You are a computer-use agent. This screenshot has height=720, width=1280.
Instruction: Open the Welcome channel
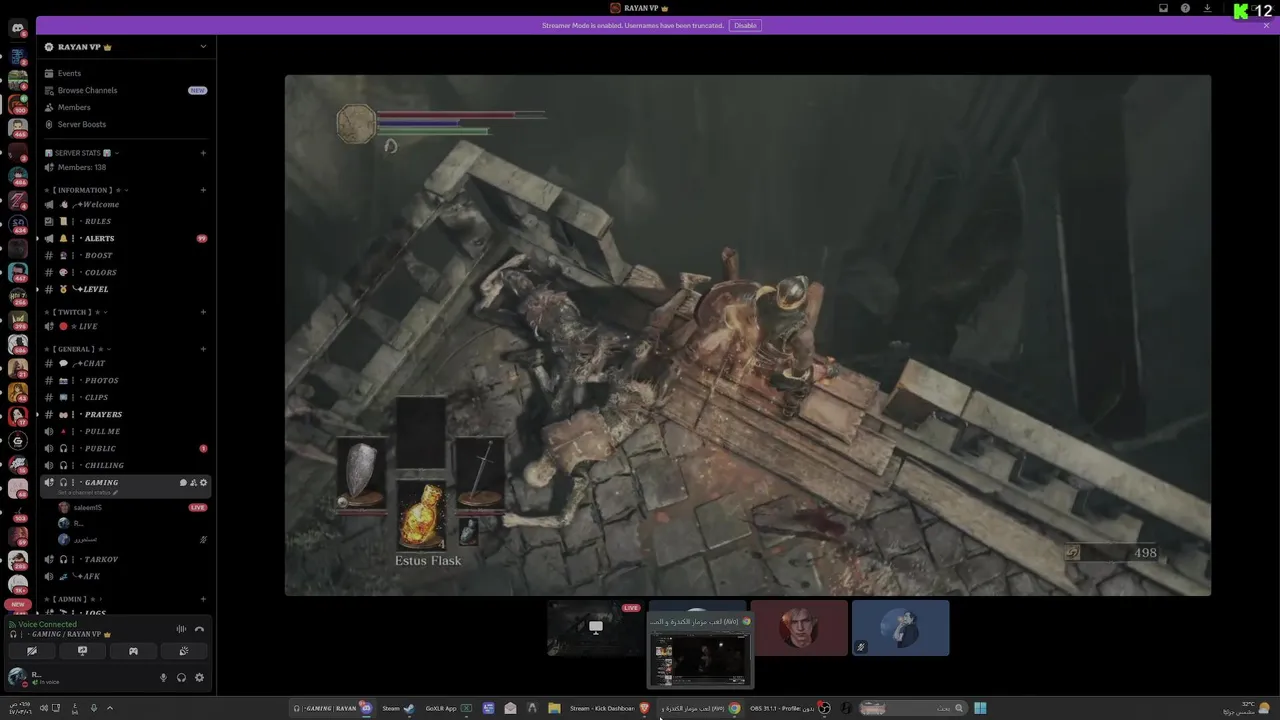point(125,204)
